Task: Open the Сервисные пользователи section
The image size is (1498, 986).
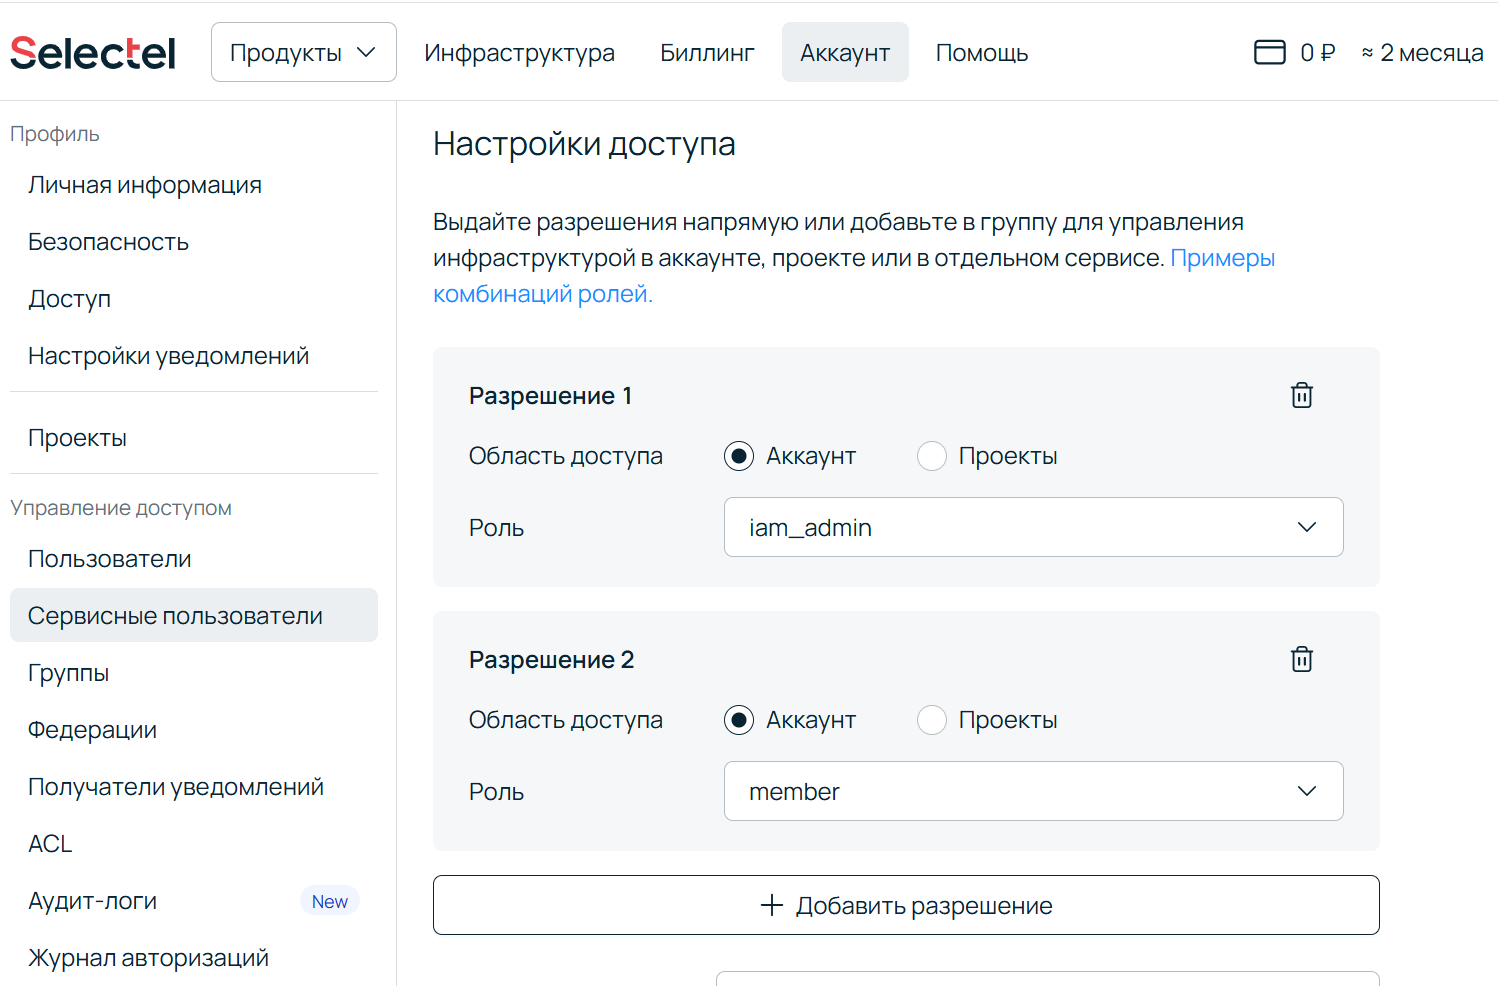Action: click(x=175, y=615)
